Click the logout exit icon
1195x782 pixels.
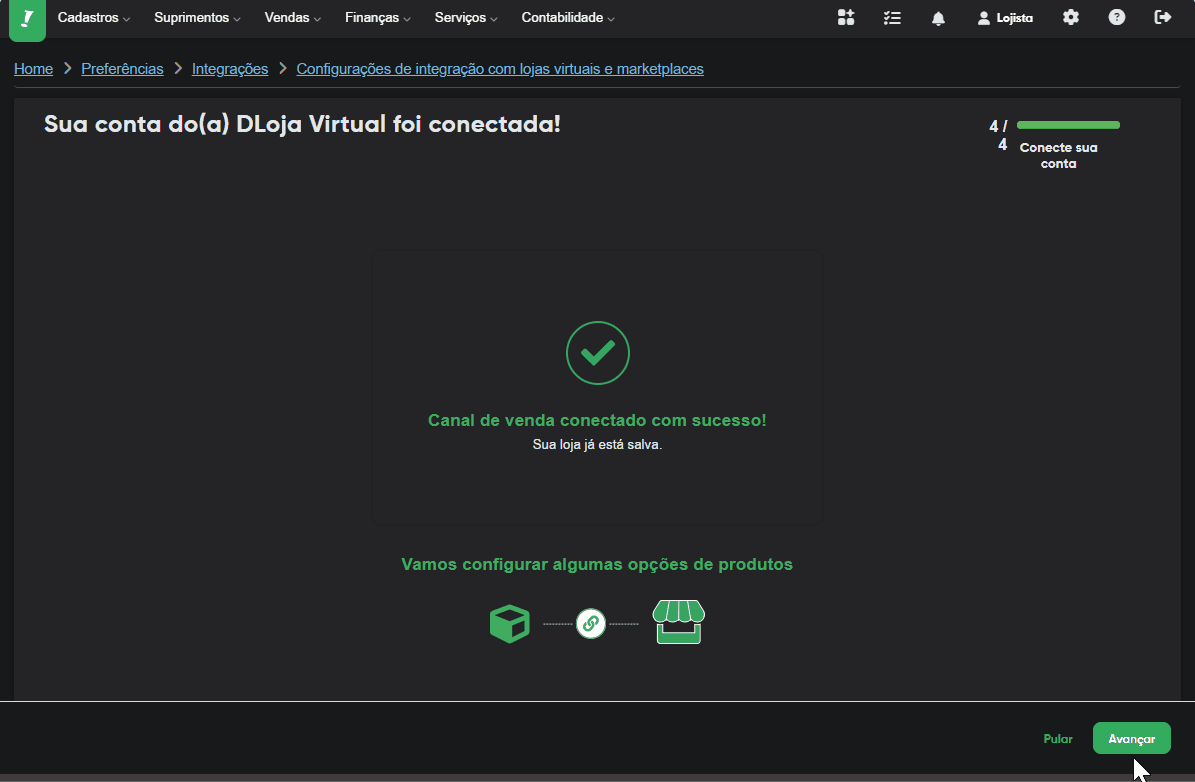[x=1162, y=18]
